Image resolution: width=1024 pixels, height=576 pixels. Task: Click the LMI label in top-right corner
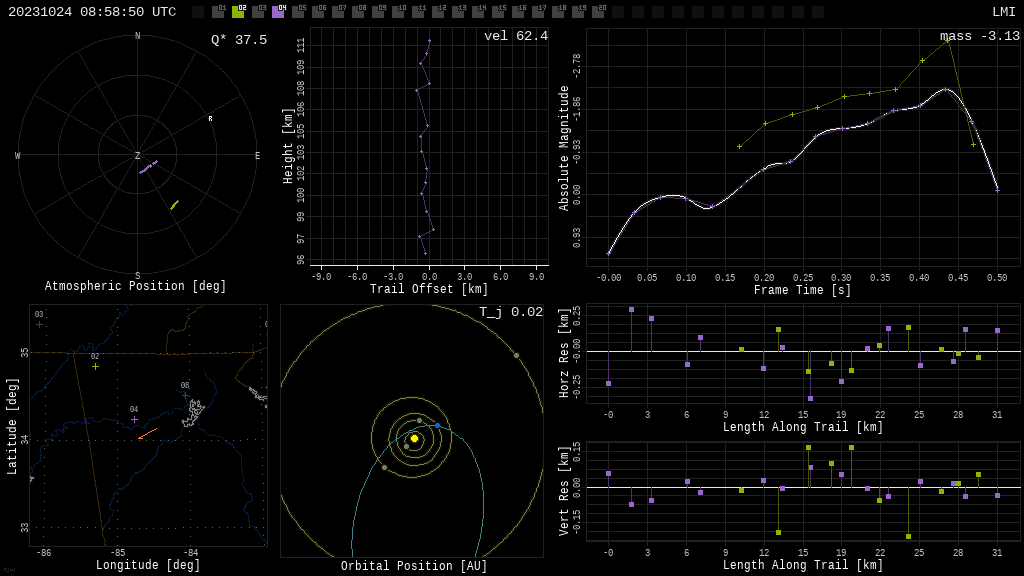click(1003, 12)
